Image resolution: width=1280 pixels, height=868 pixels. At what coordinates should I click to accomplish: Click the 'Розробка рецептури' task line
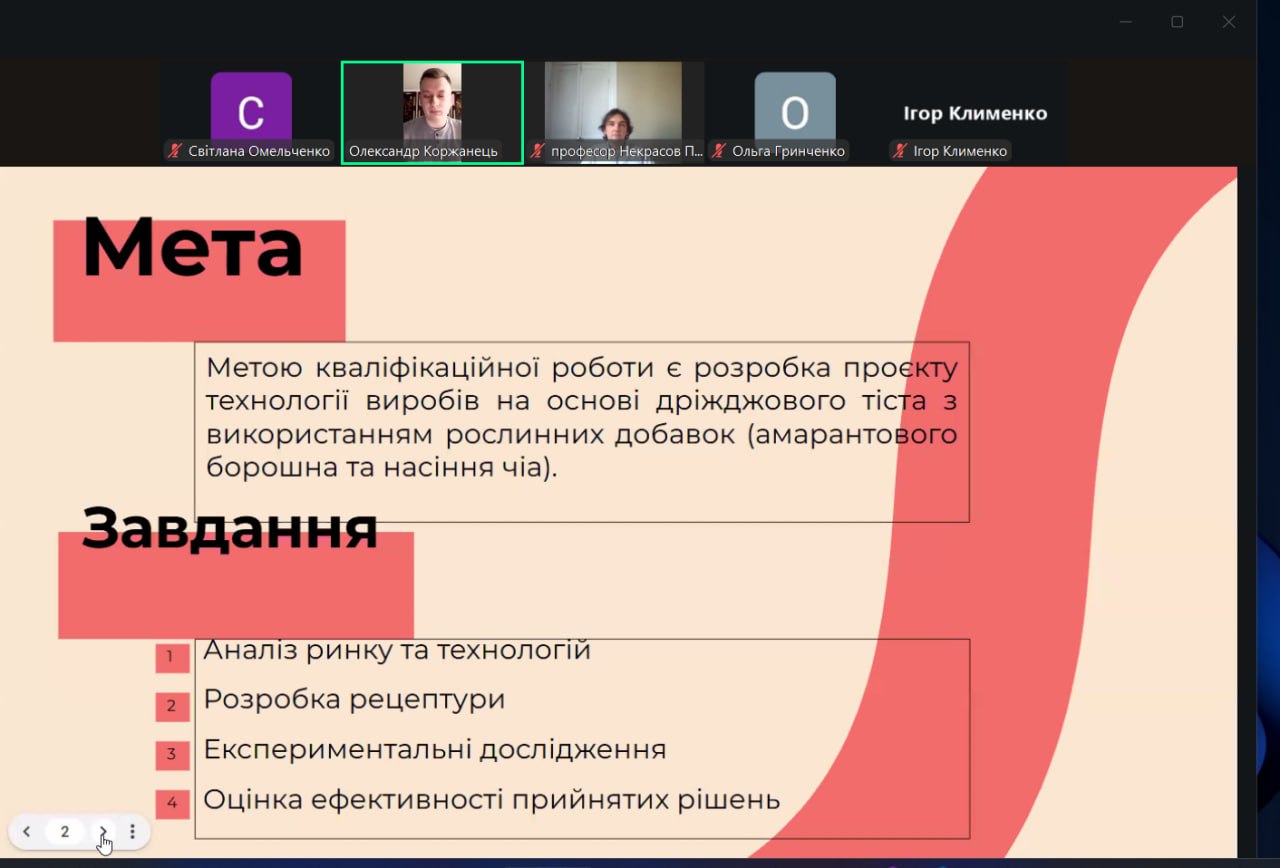pyautogui.click(x=354, y=699)
